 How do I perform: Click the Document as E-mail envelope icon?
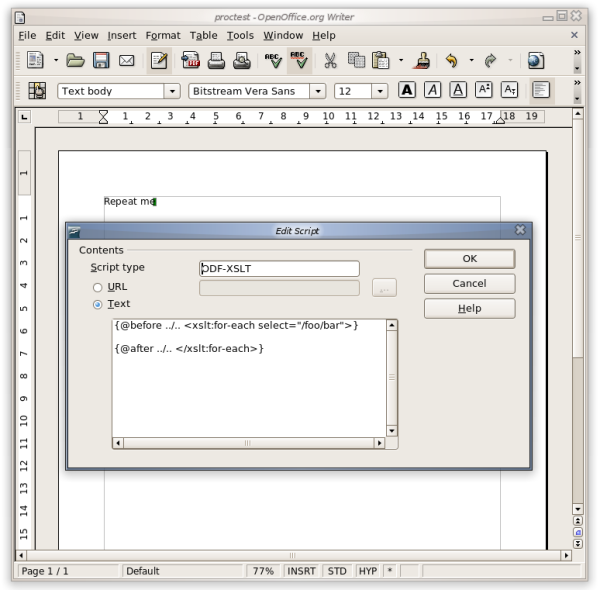(126, 60)
